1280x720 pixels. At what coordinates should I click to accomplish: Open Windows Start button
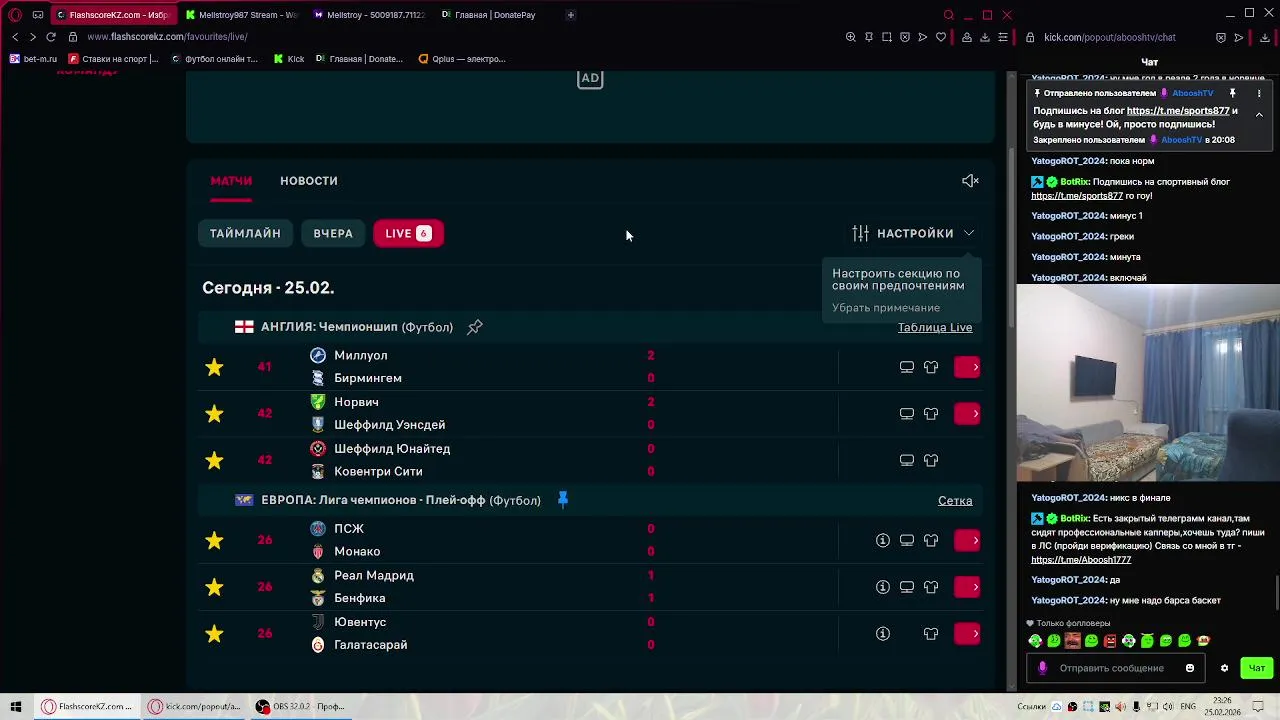coord(16,706)
